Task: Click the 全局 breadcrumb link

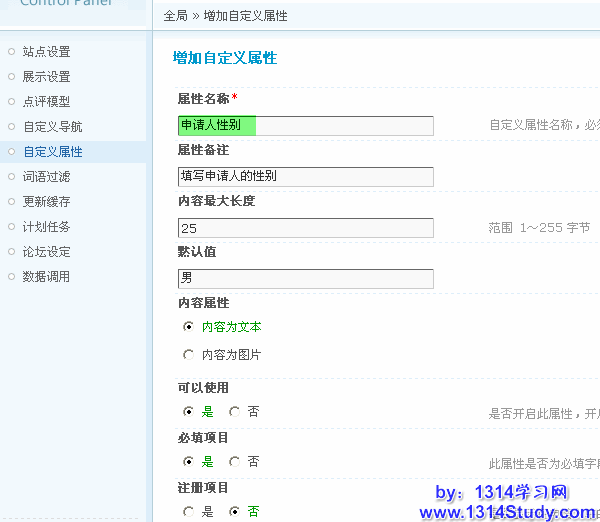Action: click(x=175, y=17)
